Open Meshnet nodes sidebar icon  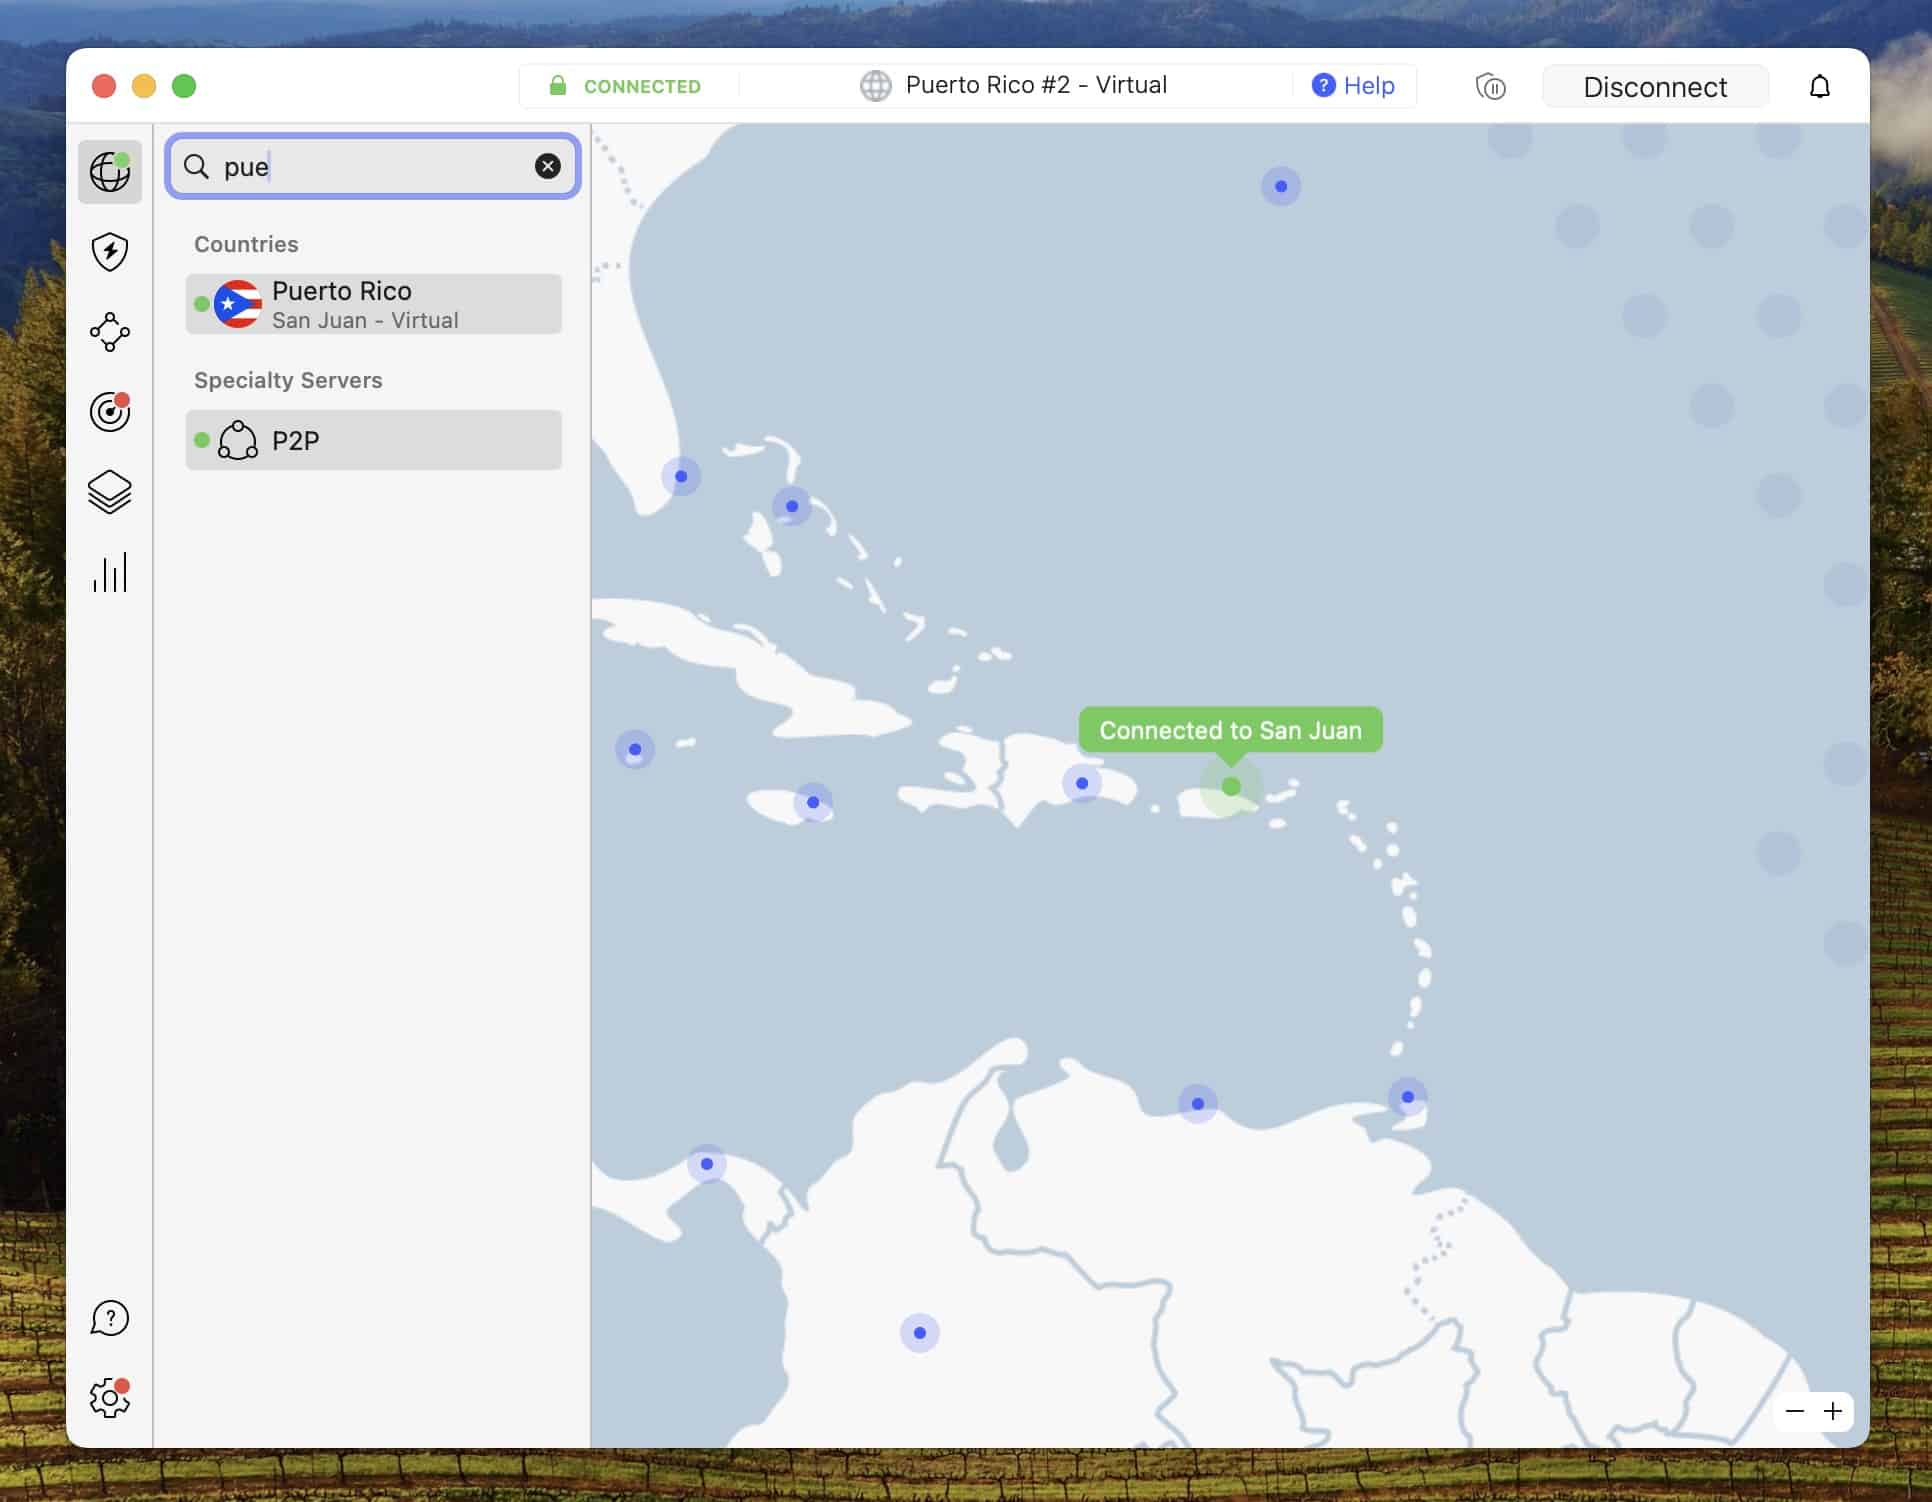pos(110,332)
